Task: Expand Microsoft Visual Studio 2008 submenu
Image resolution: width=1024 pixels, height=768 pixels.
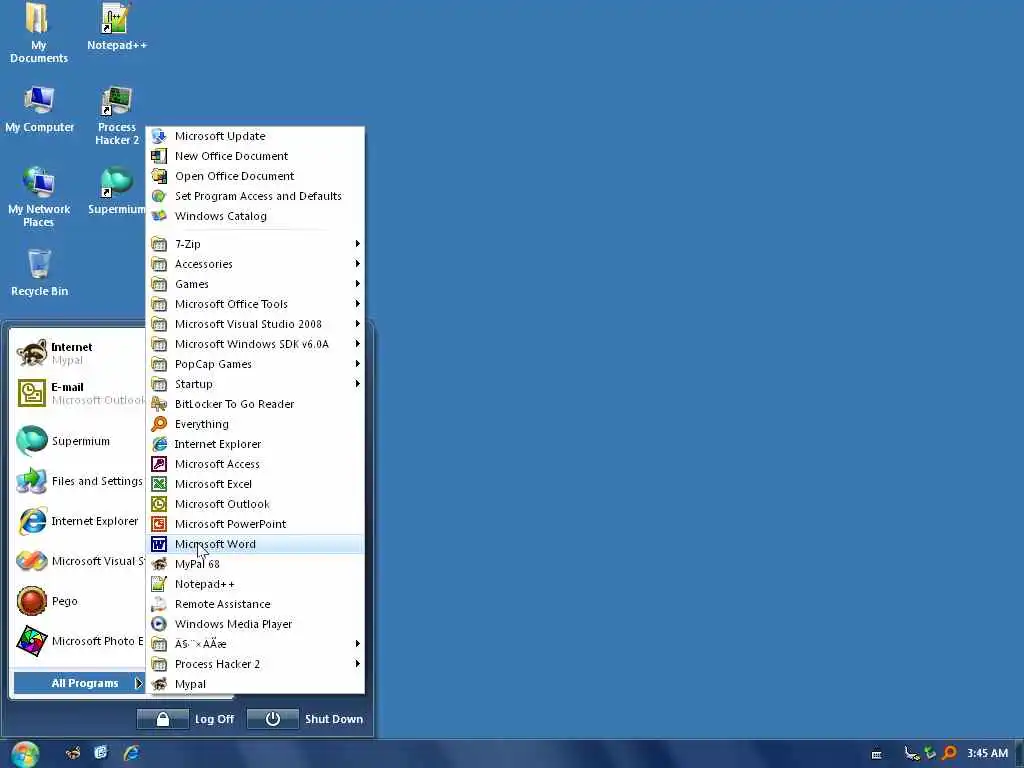Action: tap(255, 324)
